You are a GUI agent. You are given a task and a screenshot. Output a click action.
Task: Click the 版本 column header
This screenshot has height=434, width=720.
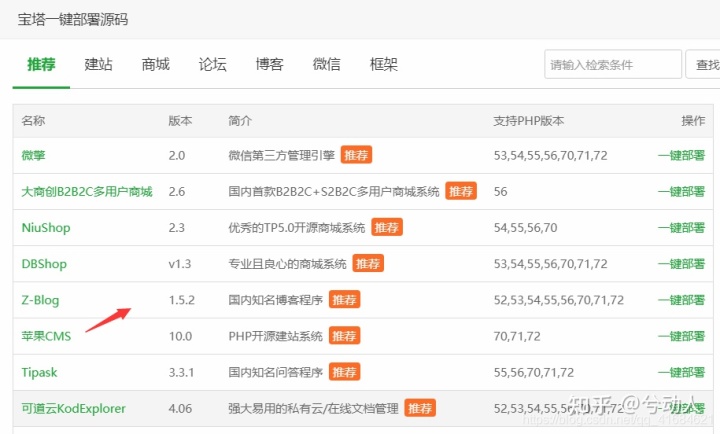click(180, 121)
